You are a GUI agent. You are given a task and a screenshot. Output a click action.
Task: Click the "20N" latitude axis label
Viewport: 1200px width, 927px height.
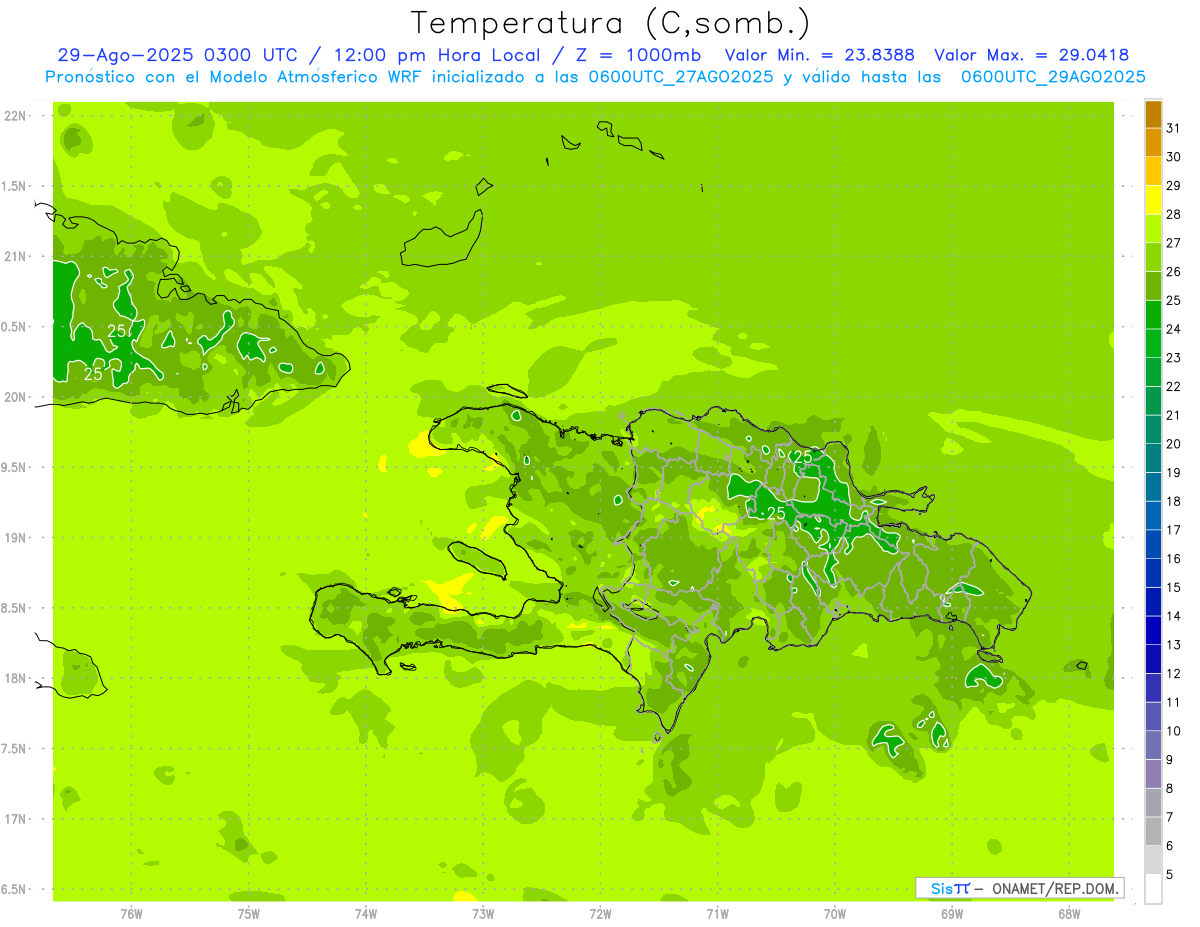pyautogui.click(x=17, y=398)
